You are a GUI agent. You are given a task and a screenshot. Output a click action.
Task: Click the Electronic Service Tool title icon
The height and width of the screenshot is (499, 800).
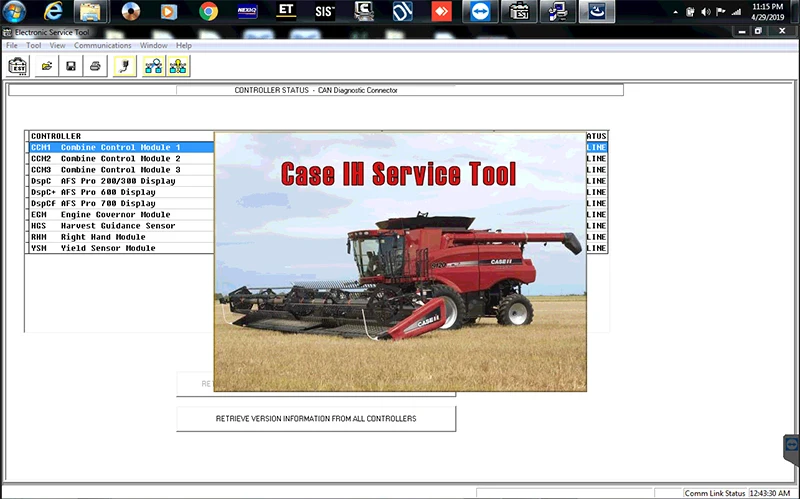(7, 32)
